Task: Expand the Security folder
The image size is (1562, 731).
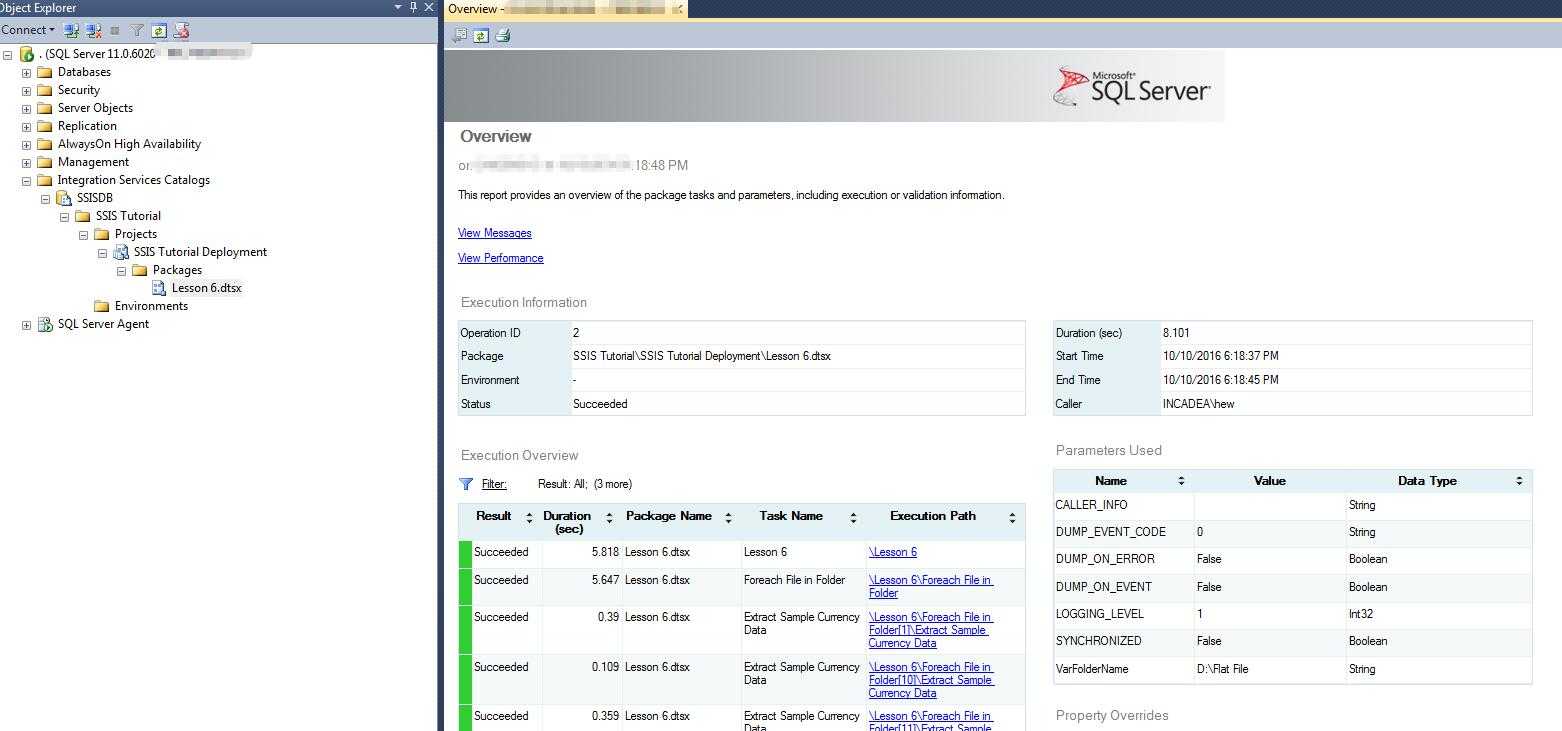Action: pos(26,90)
